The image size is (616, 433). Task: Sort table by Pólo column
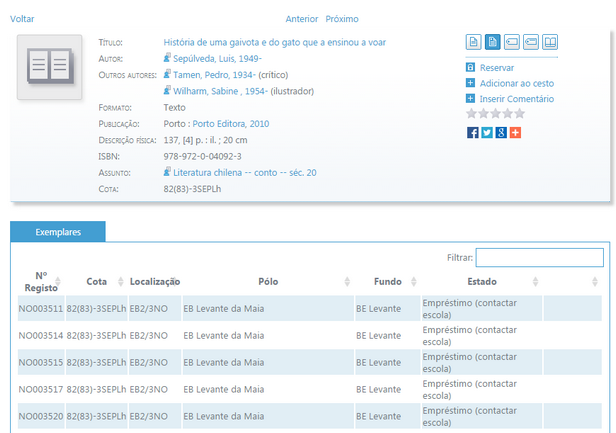coord(268,281)
